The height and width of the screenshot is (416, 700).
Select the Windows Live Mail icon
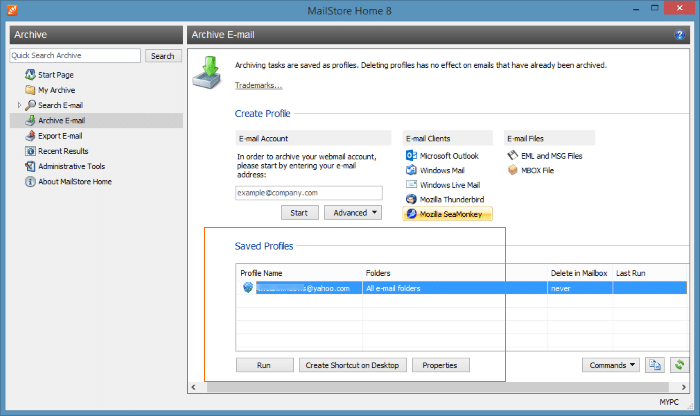(x=412, y=185)
